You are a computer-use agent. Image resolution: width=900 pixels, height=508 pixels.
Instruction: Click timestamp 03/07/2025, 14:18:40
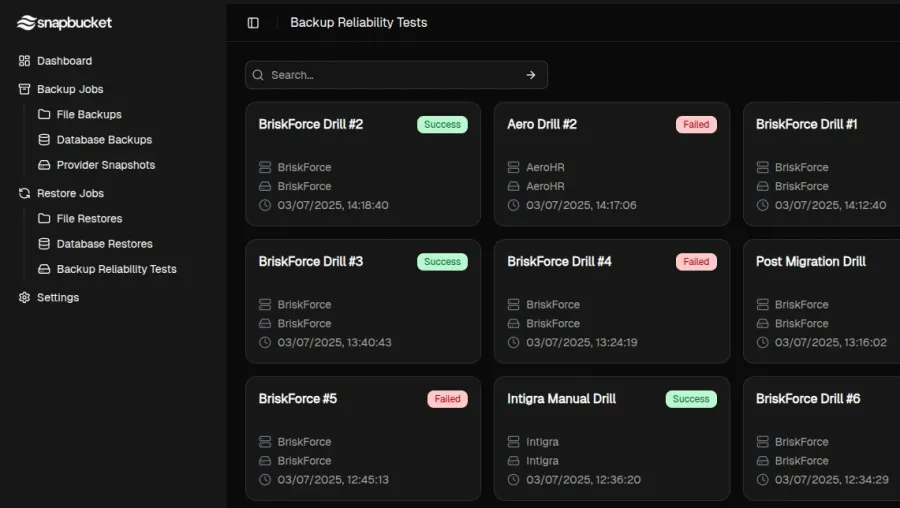point(333,205)
